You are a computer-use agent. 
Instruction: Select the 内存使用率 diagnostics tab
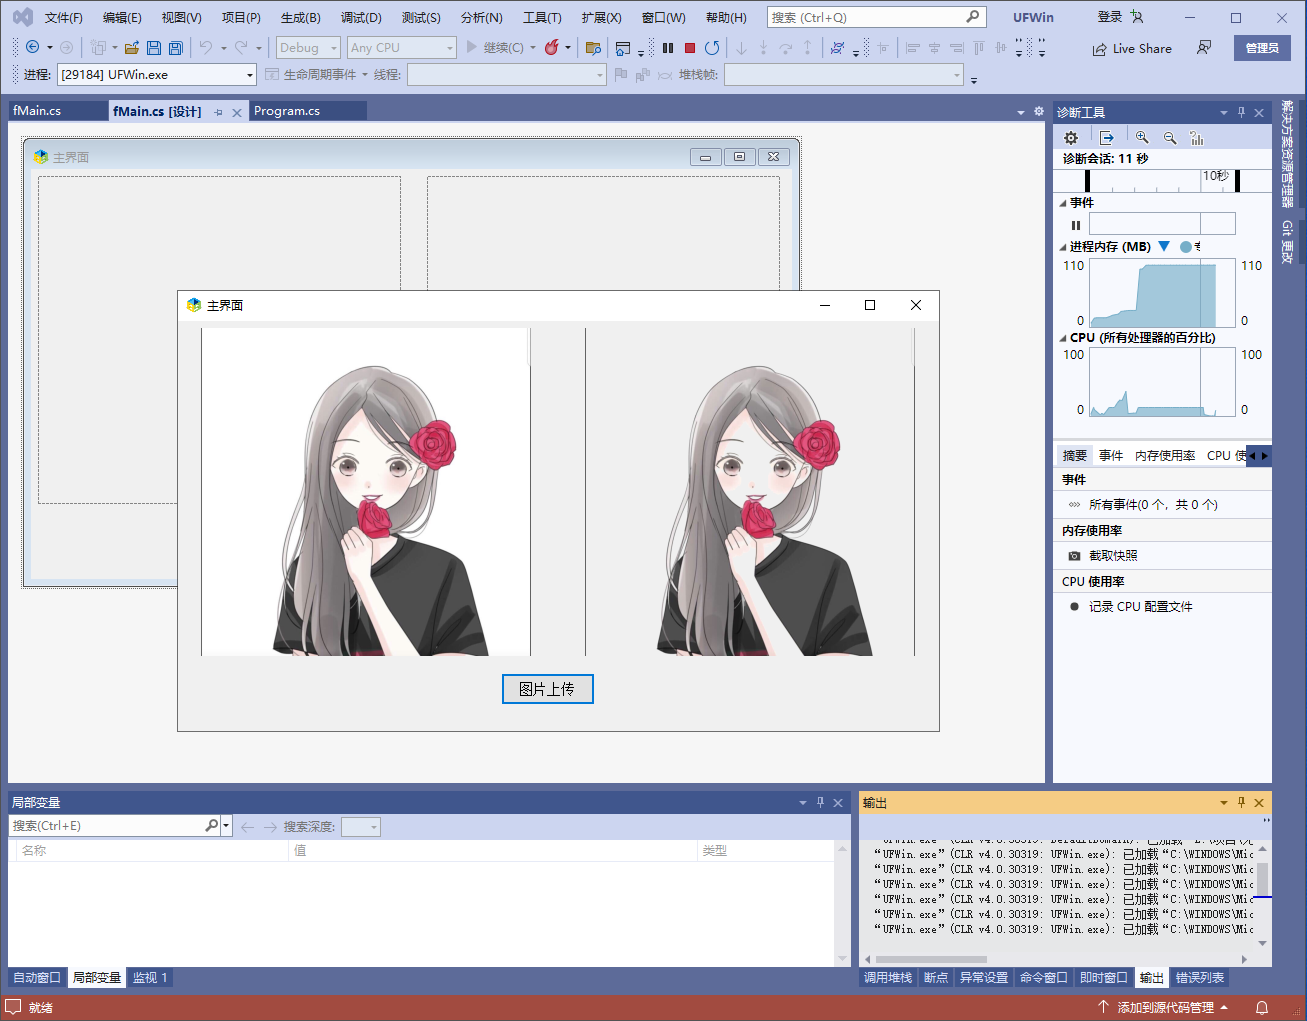click(1165, 456)
